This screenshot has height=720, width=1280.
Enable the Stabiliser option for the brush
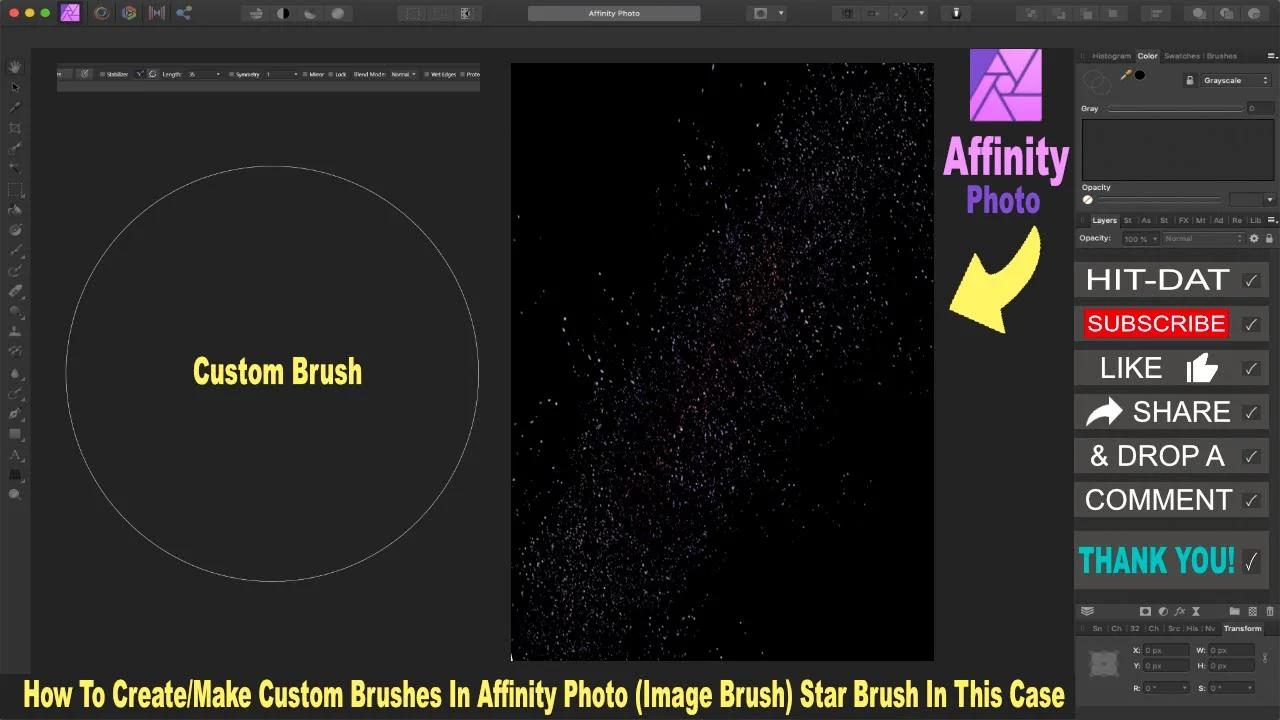103,73
